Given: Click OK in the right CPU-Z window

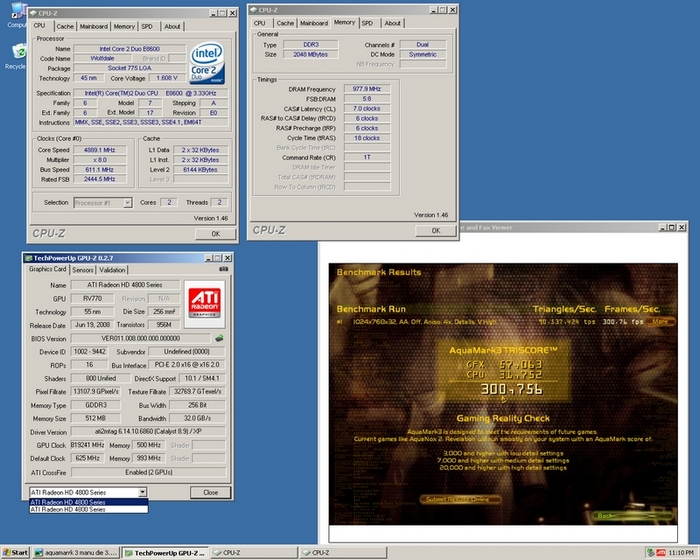Looking at the screenshot, I should (x=436, y=230).
